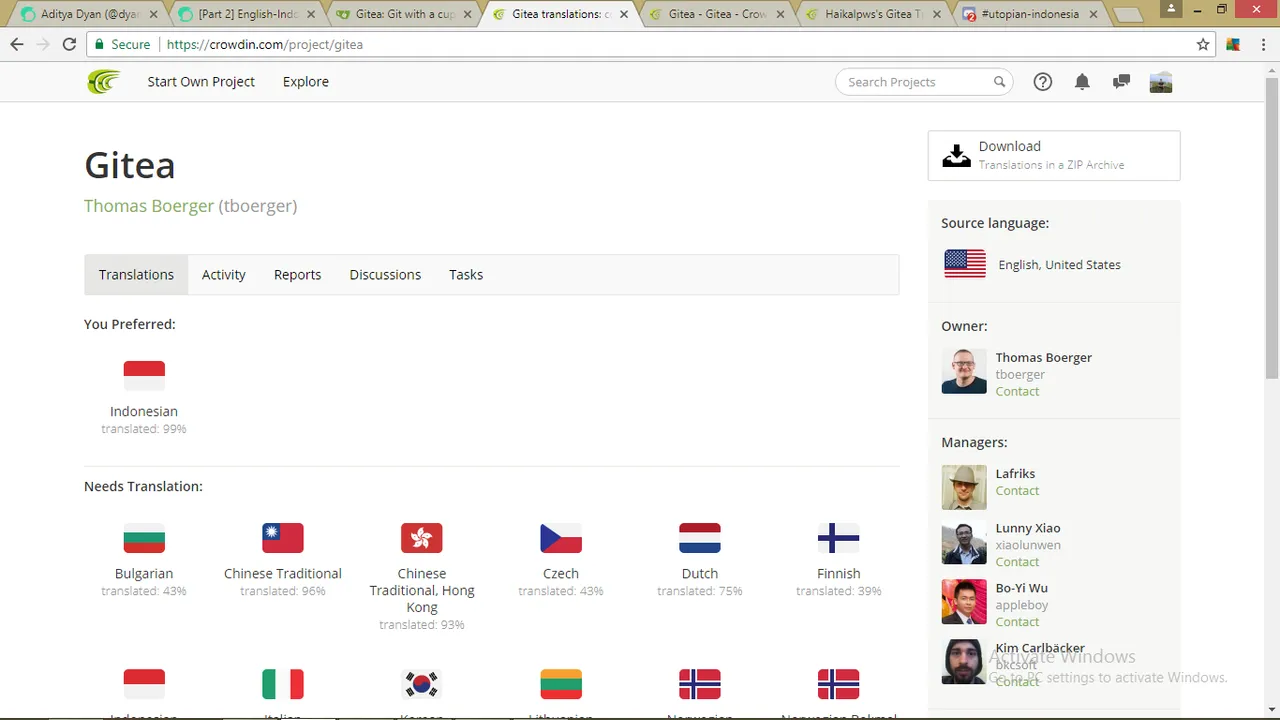Select the Indonesian flag under You Preferred
Screen dimensions: 1280x720
click(144, 376)
